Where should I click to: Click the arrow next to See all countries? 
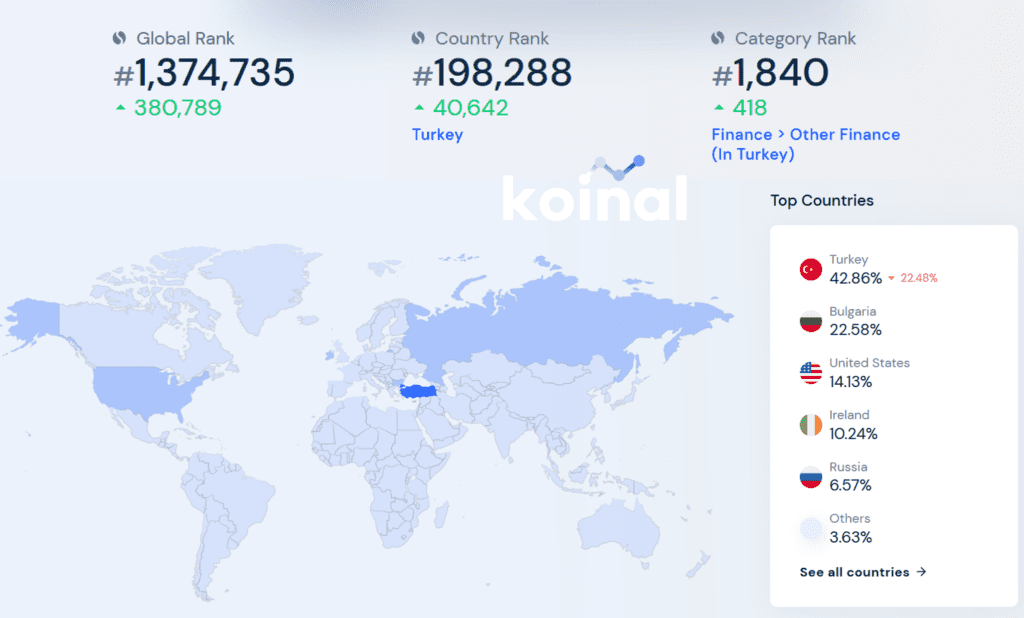[922, 572]
